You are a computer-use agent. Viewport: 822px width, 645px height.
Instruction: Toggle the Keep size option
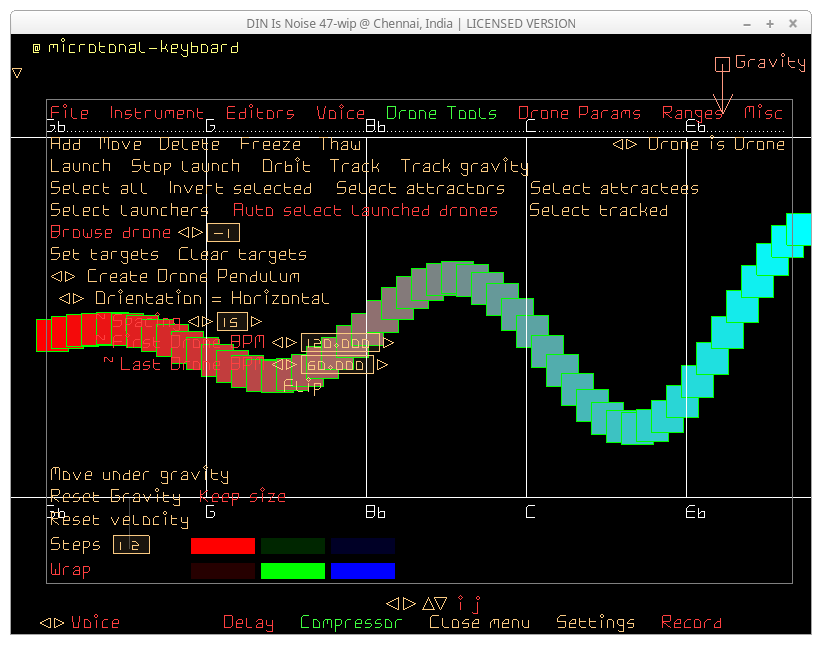[242, 497]
